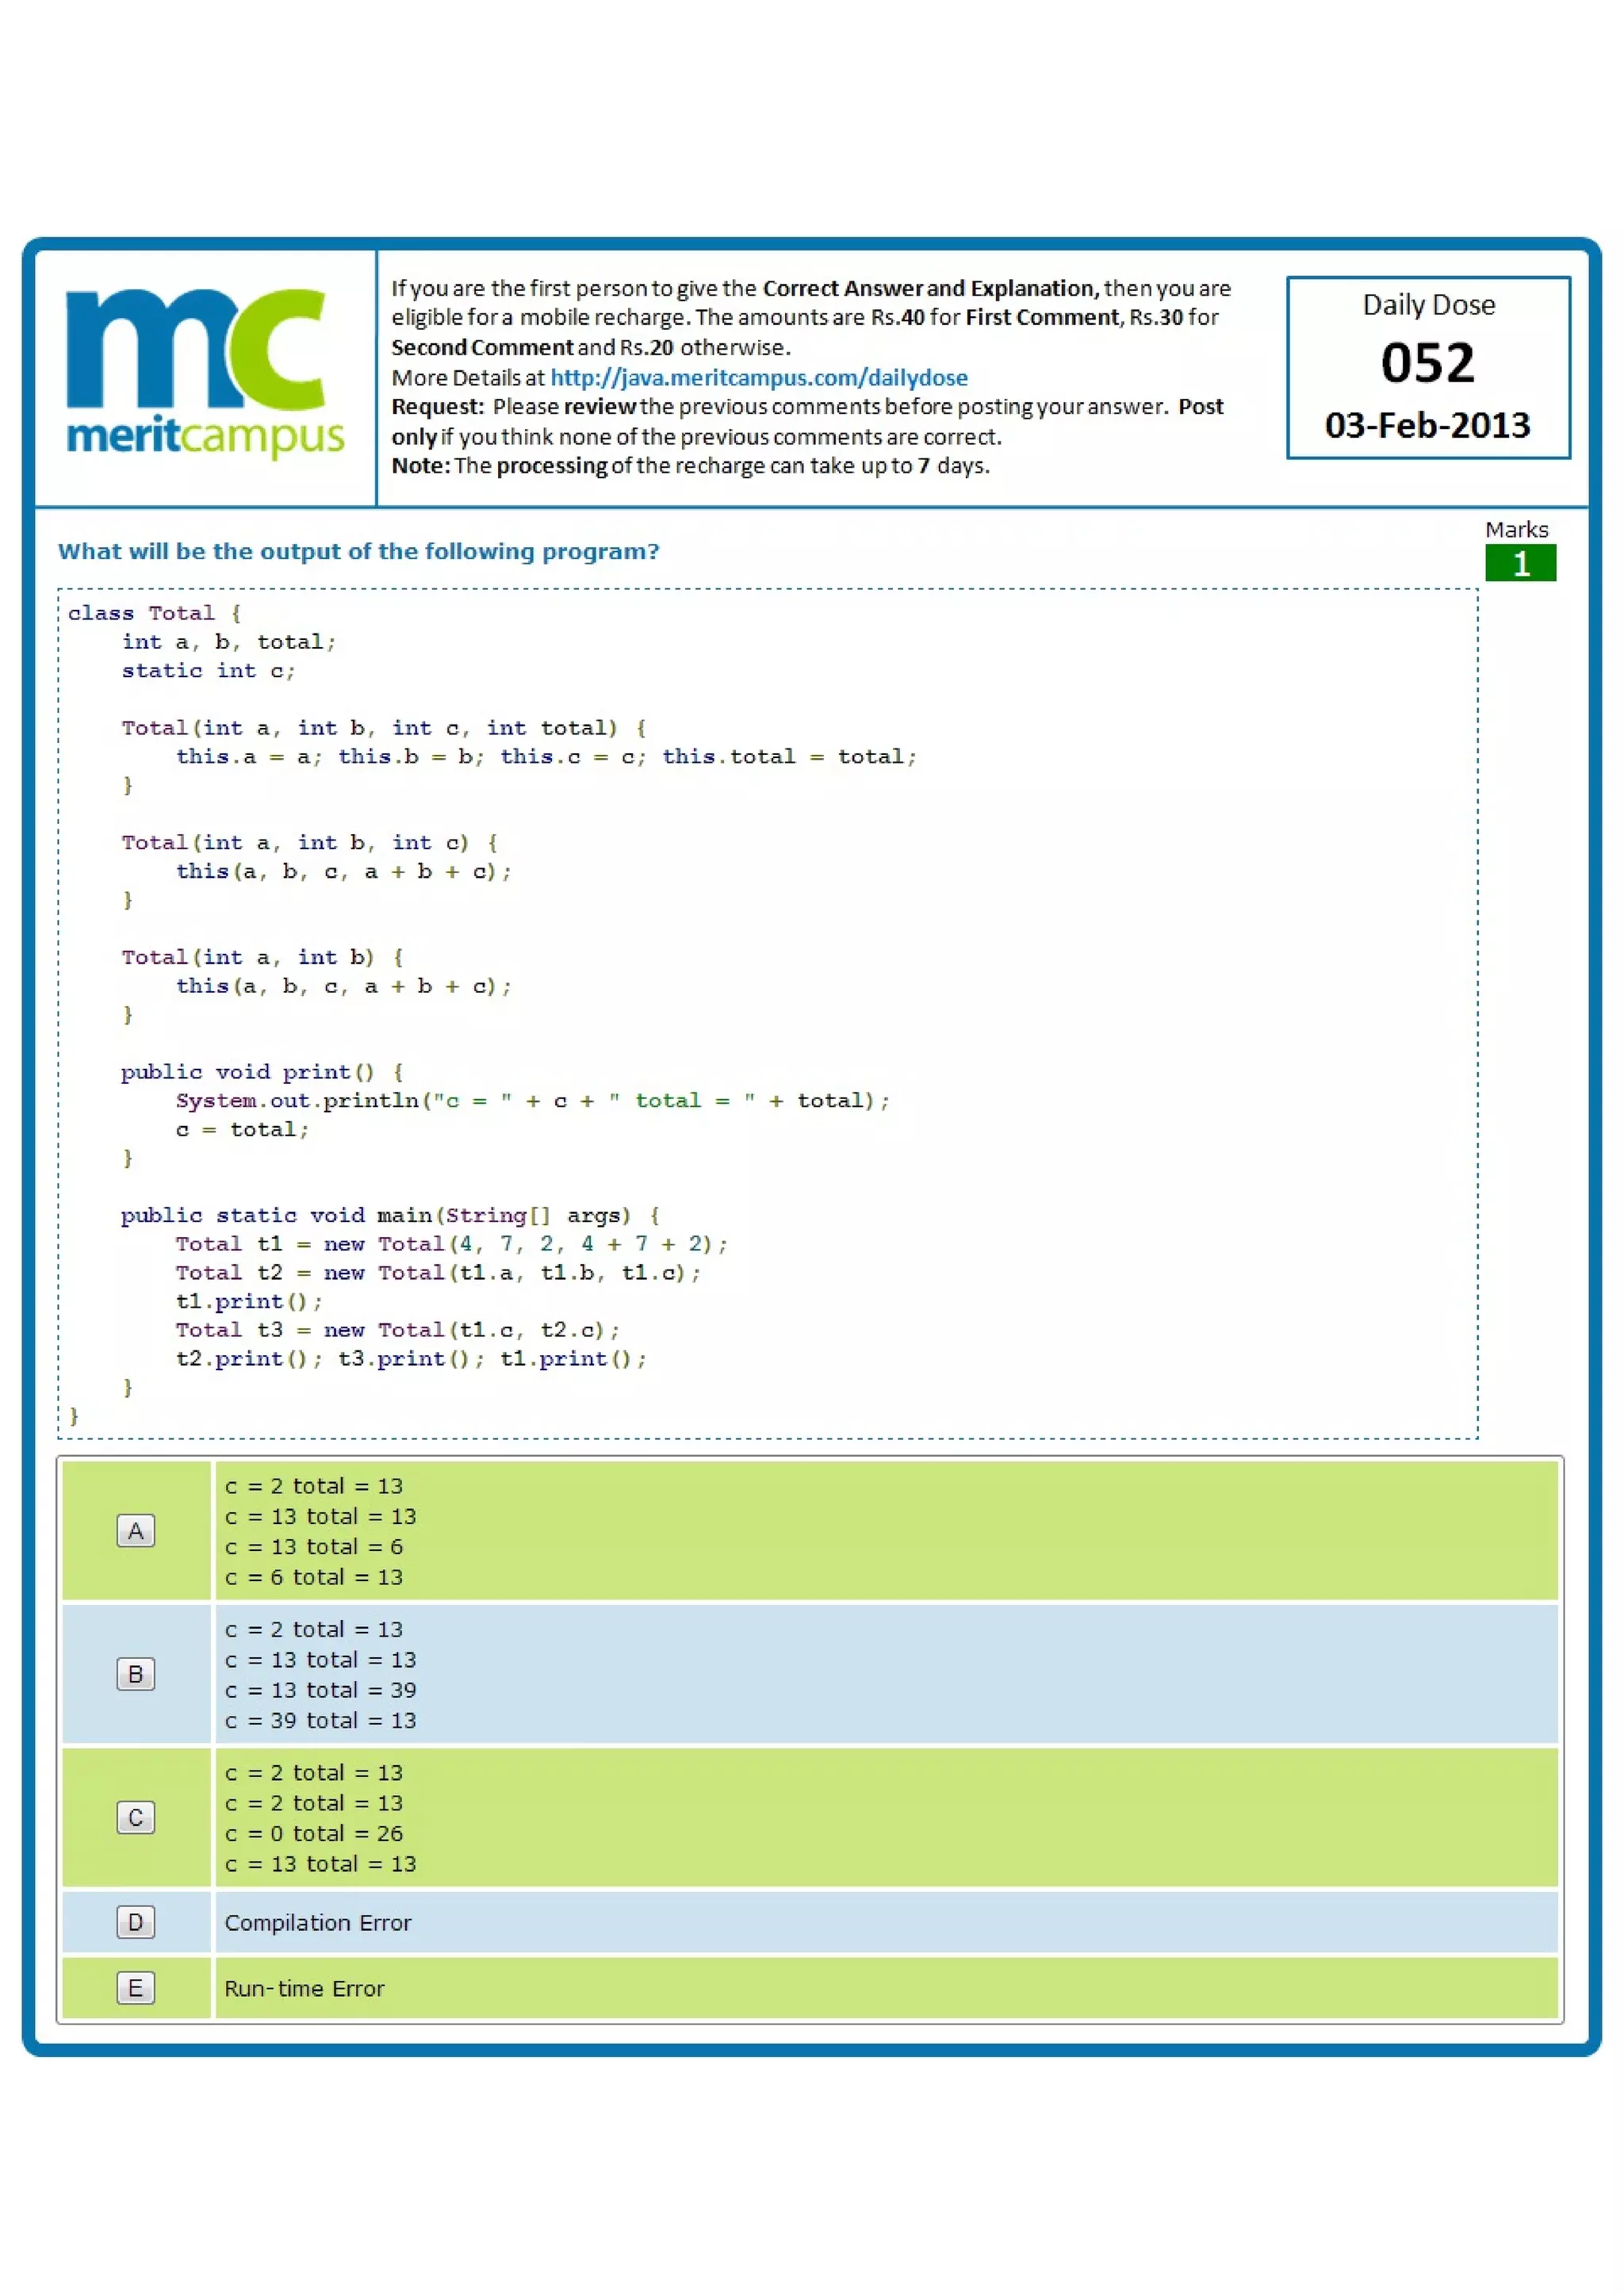The width and height of the screenshot is (1624, 2294).
Task: Open the java.meritcampus.com/dailydose link
Action: coord(758,377)
